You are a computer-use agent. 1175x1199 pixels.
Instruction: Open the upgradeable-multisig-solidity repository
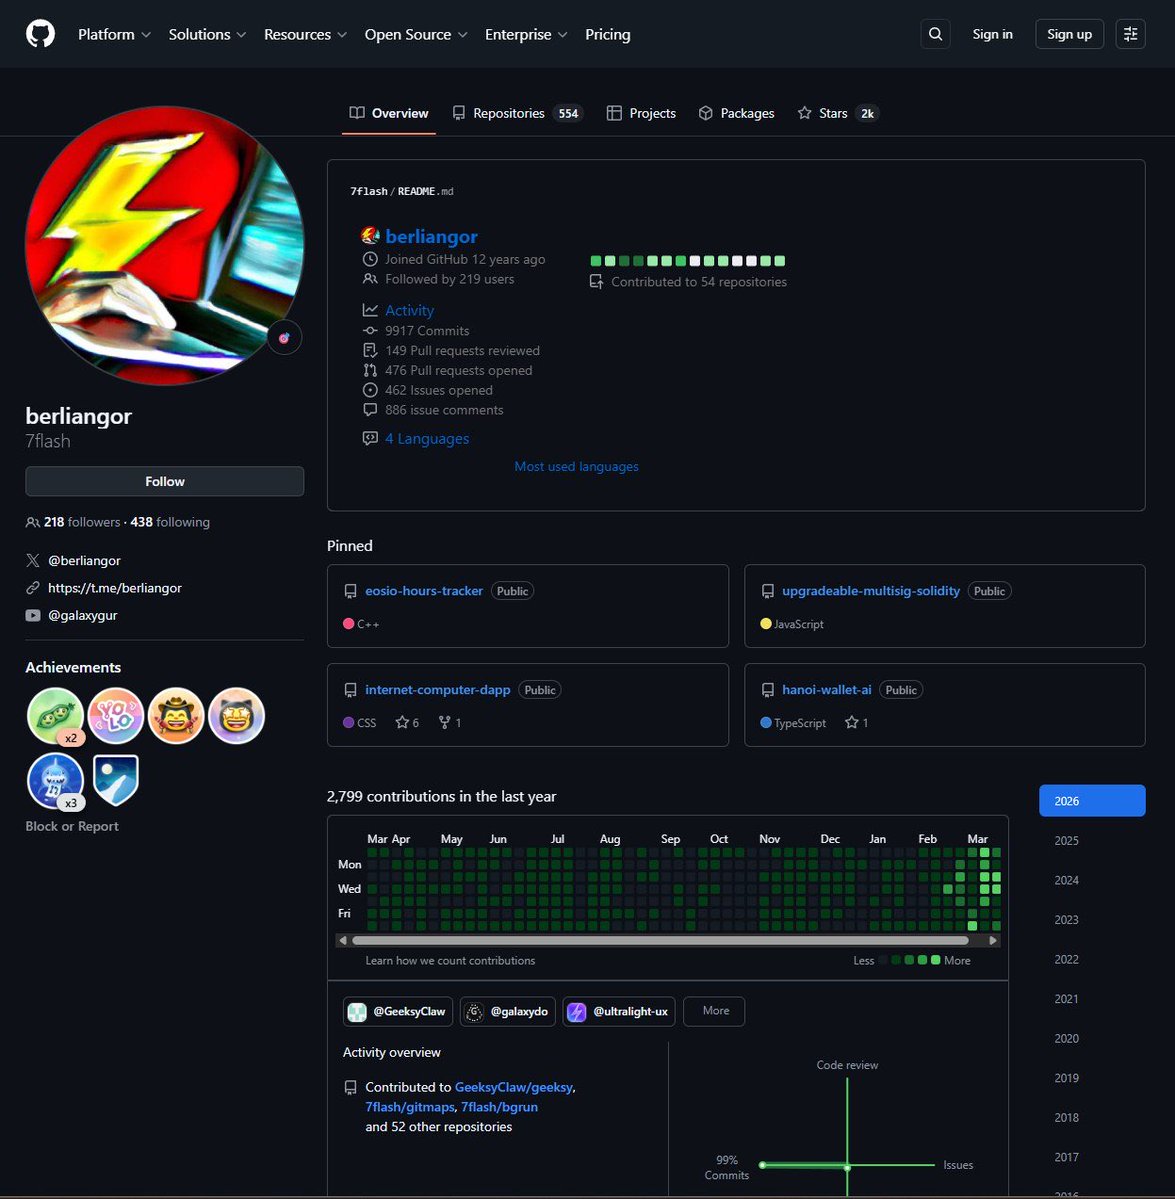(x=871, y=591)
